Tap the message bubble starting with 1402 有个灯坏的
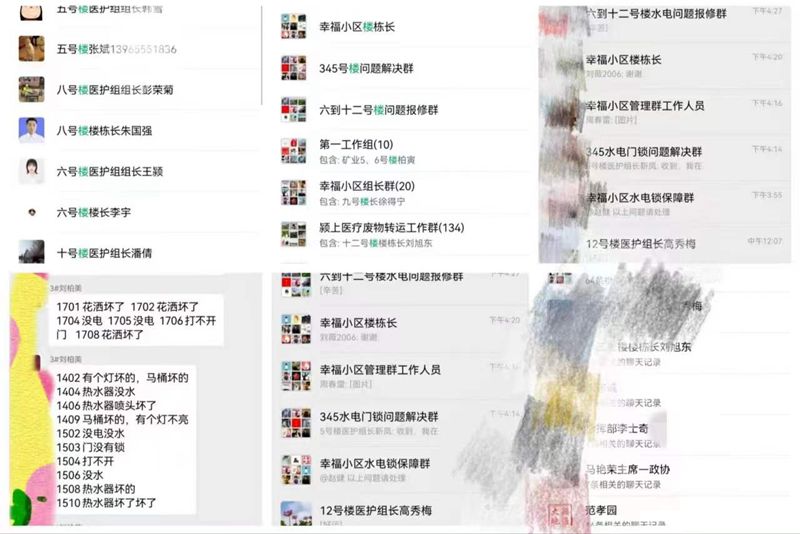 [x=122, y=440]
